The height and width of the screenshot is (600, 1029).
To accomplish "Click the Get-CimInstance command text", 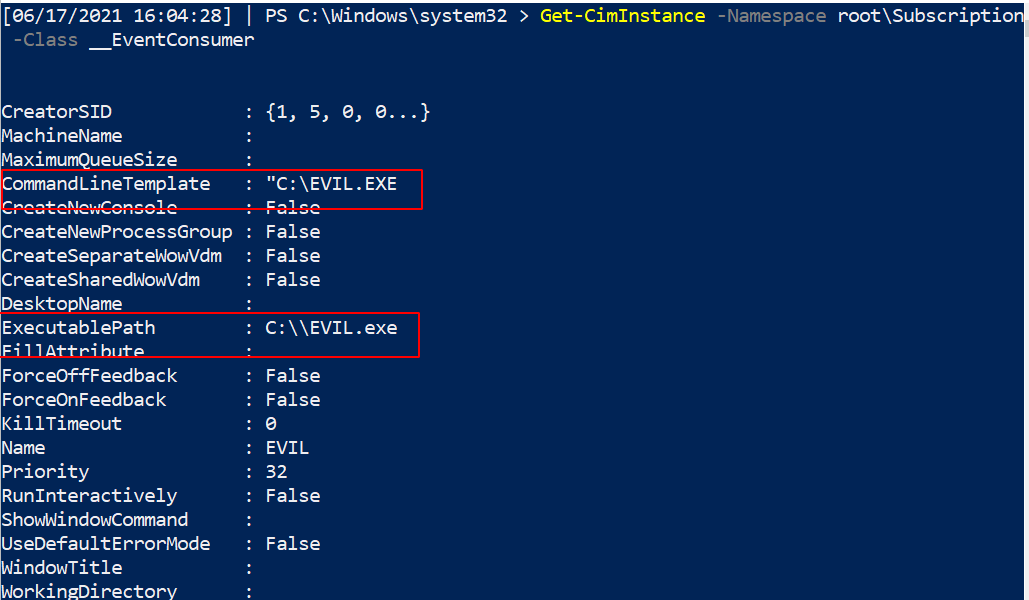I will coord(622,16).
